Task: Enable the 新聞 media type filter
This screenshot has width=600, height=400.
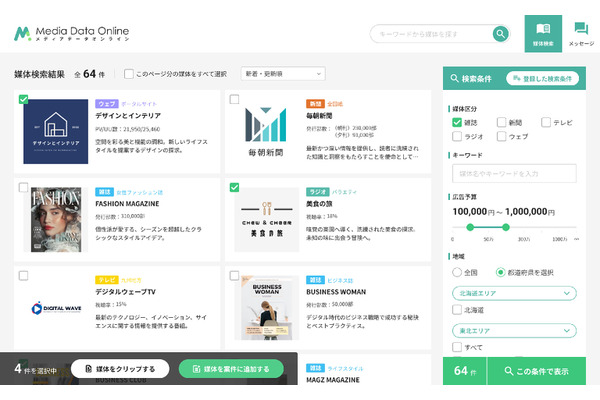Action: [501, 122]
